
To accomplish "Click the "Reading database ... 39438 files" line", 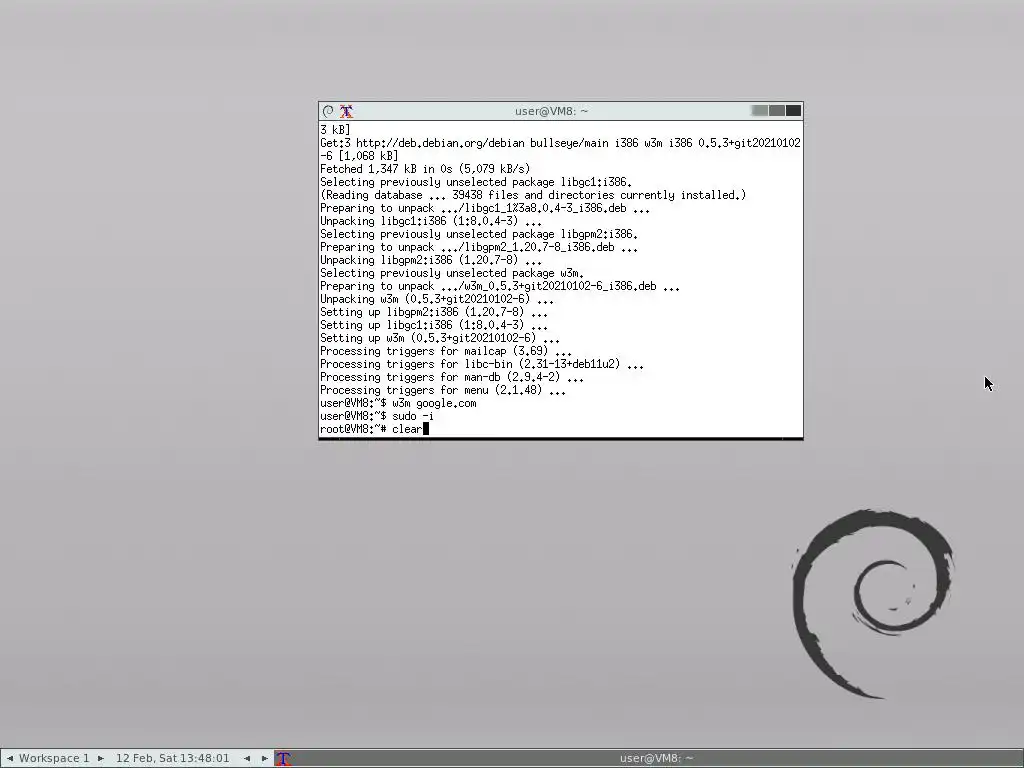I will coord(533,195).
